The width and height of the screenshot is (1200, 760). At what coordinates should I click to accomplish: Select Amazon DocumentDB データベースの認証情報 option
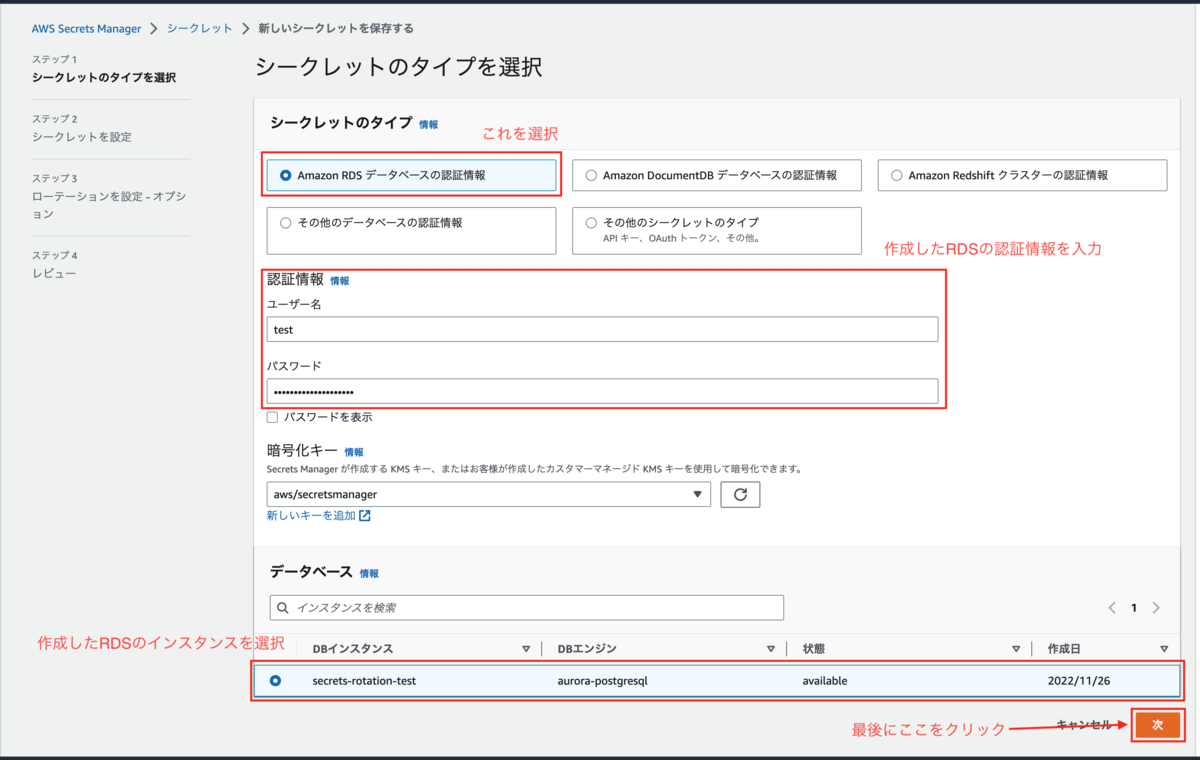717,175
